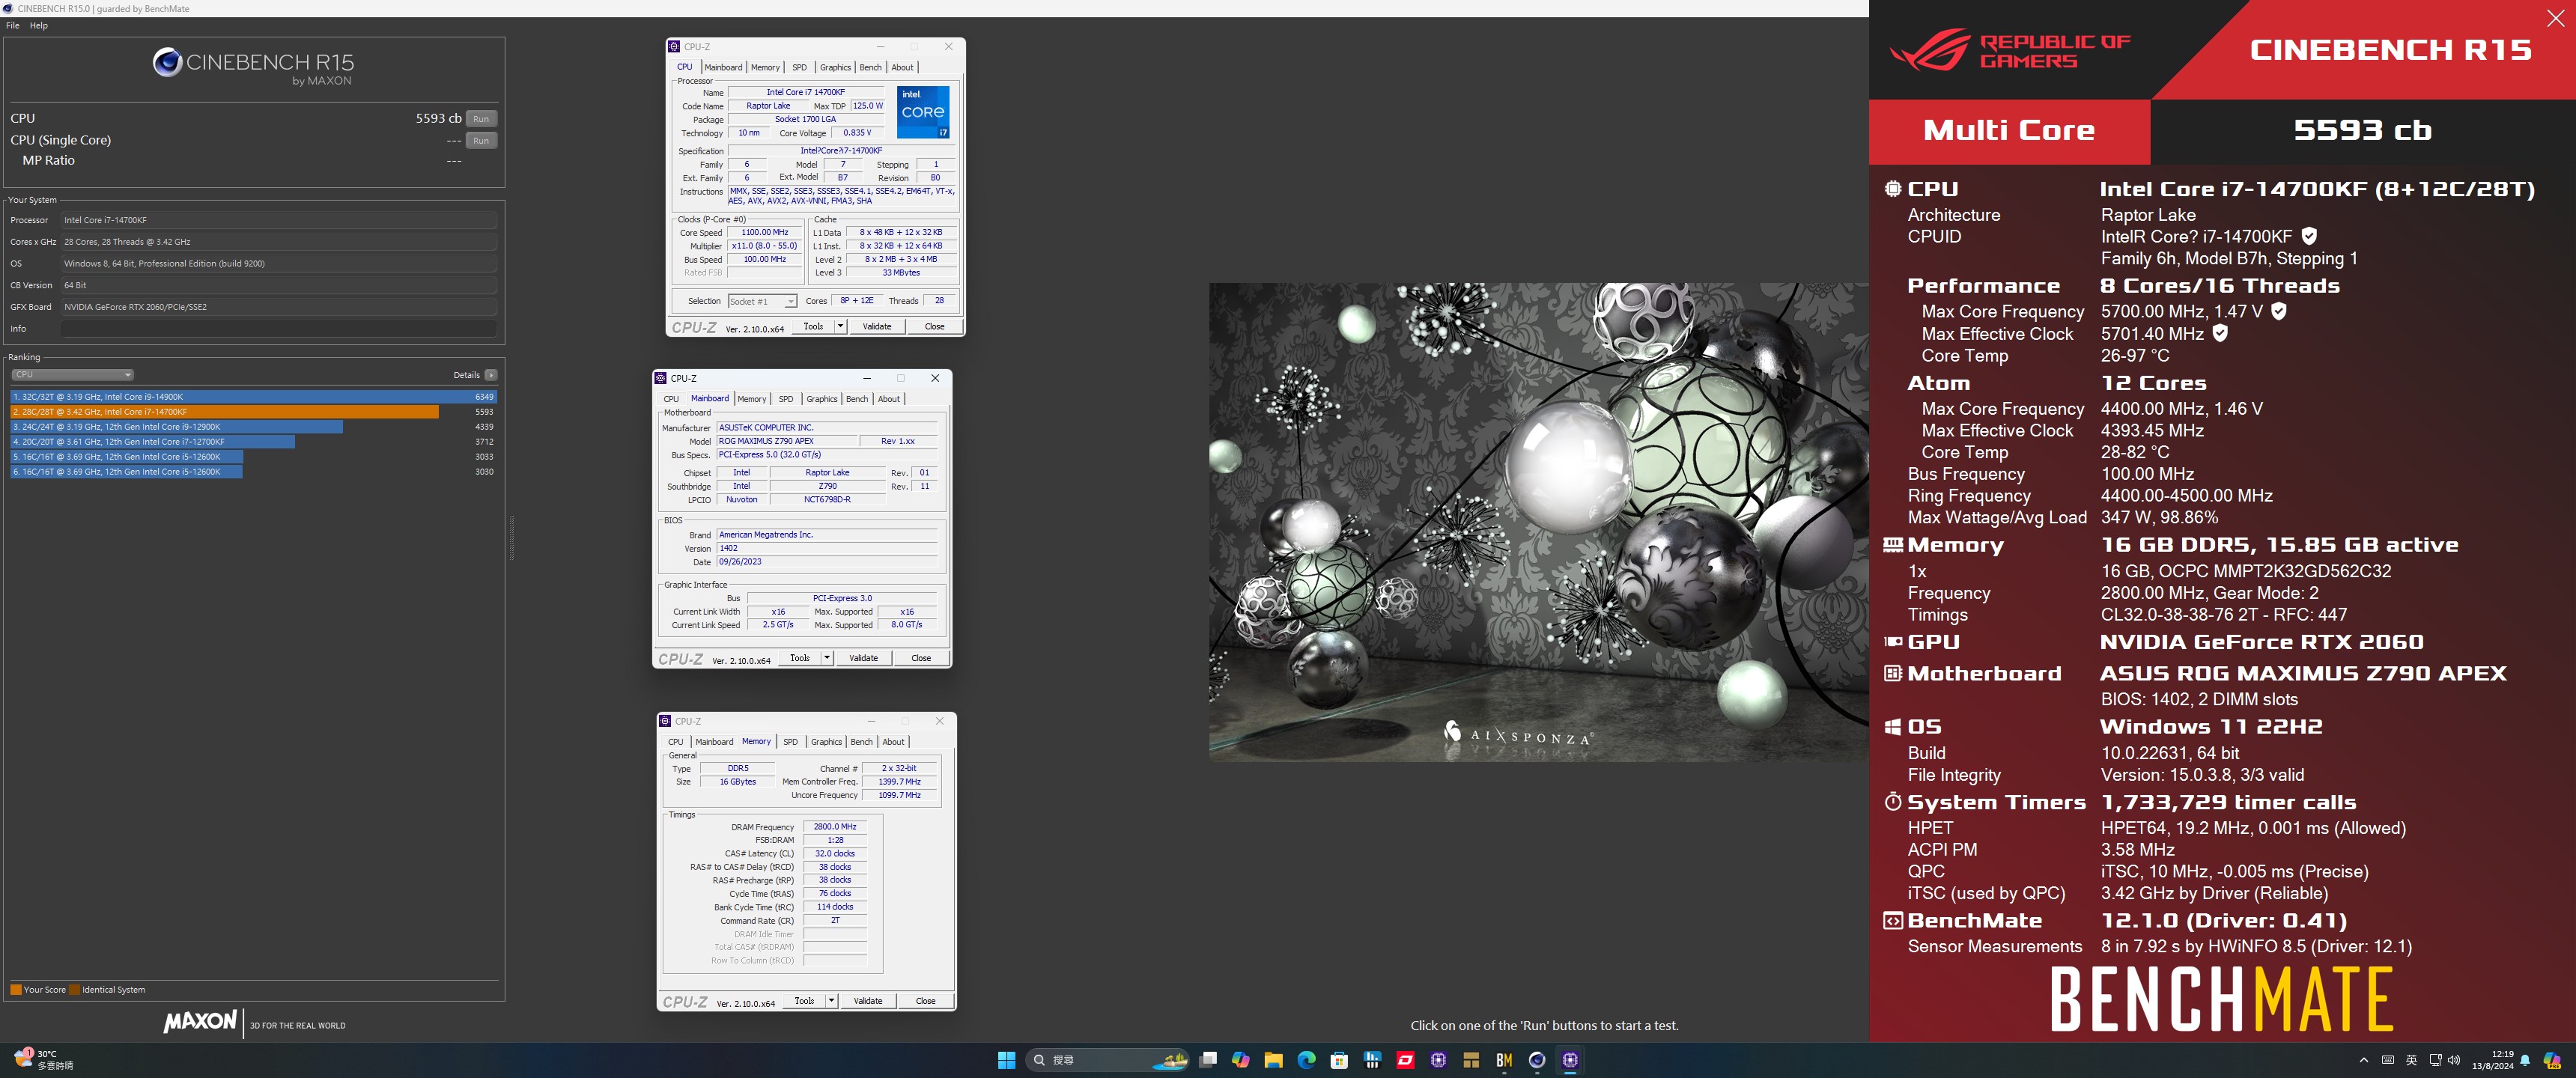Open the Socket #1 selection dropdown
The width and height of the screenshot is (2576, 1078).
(x=762, y=301)
